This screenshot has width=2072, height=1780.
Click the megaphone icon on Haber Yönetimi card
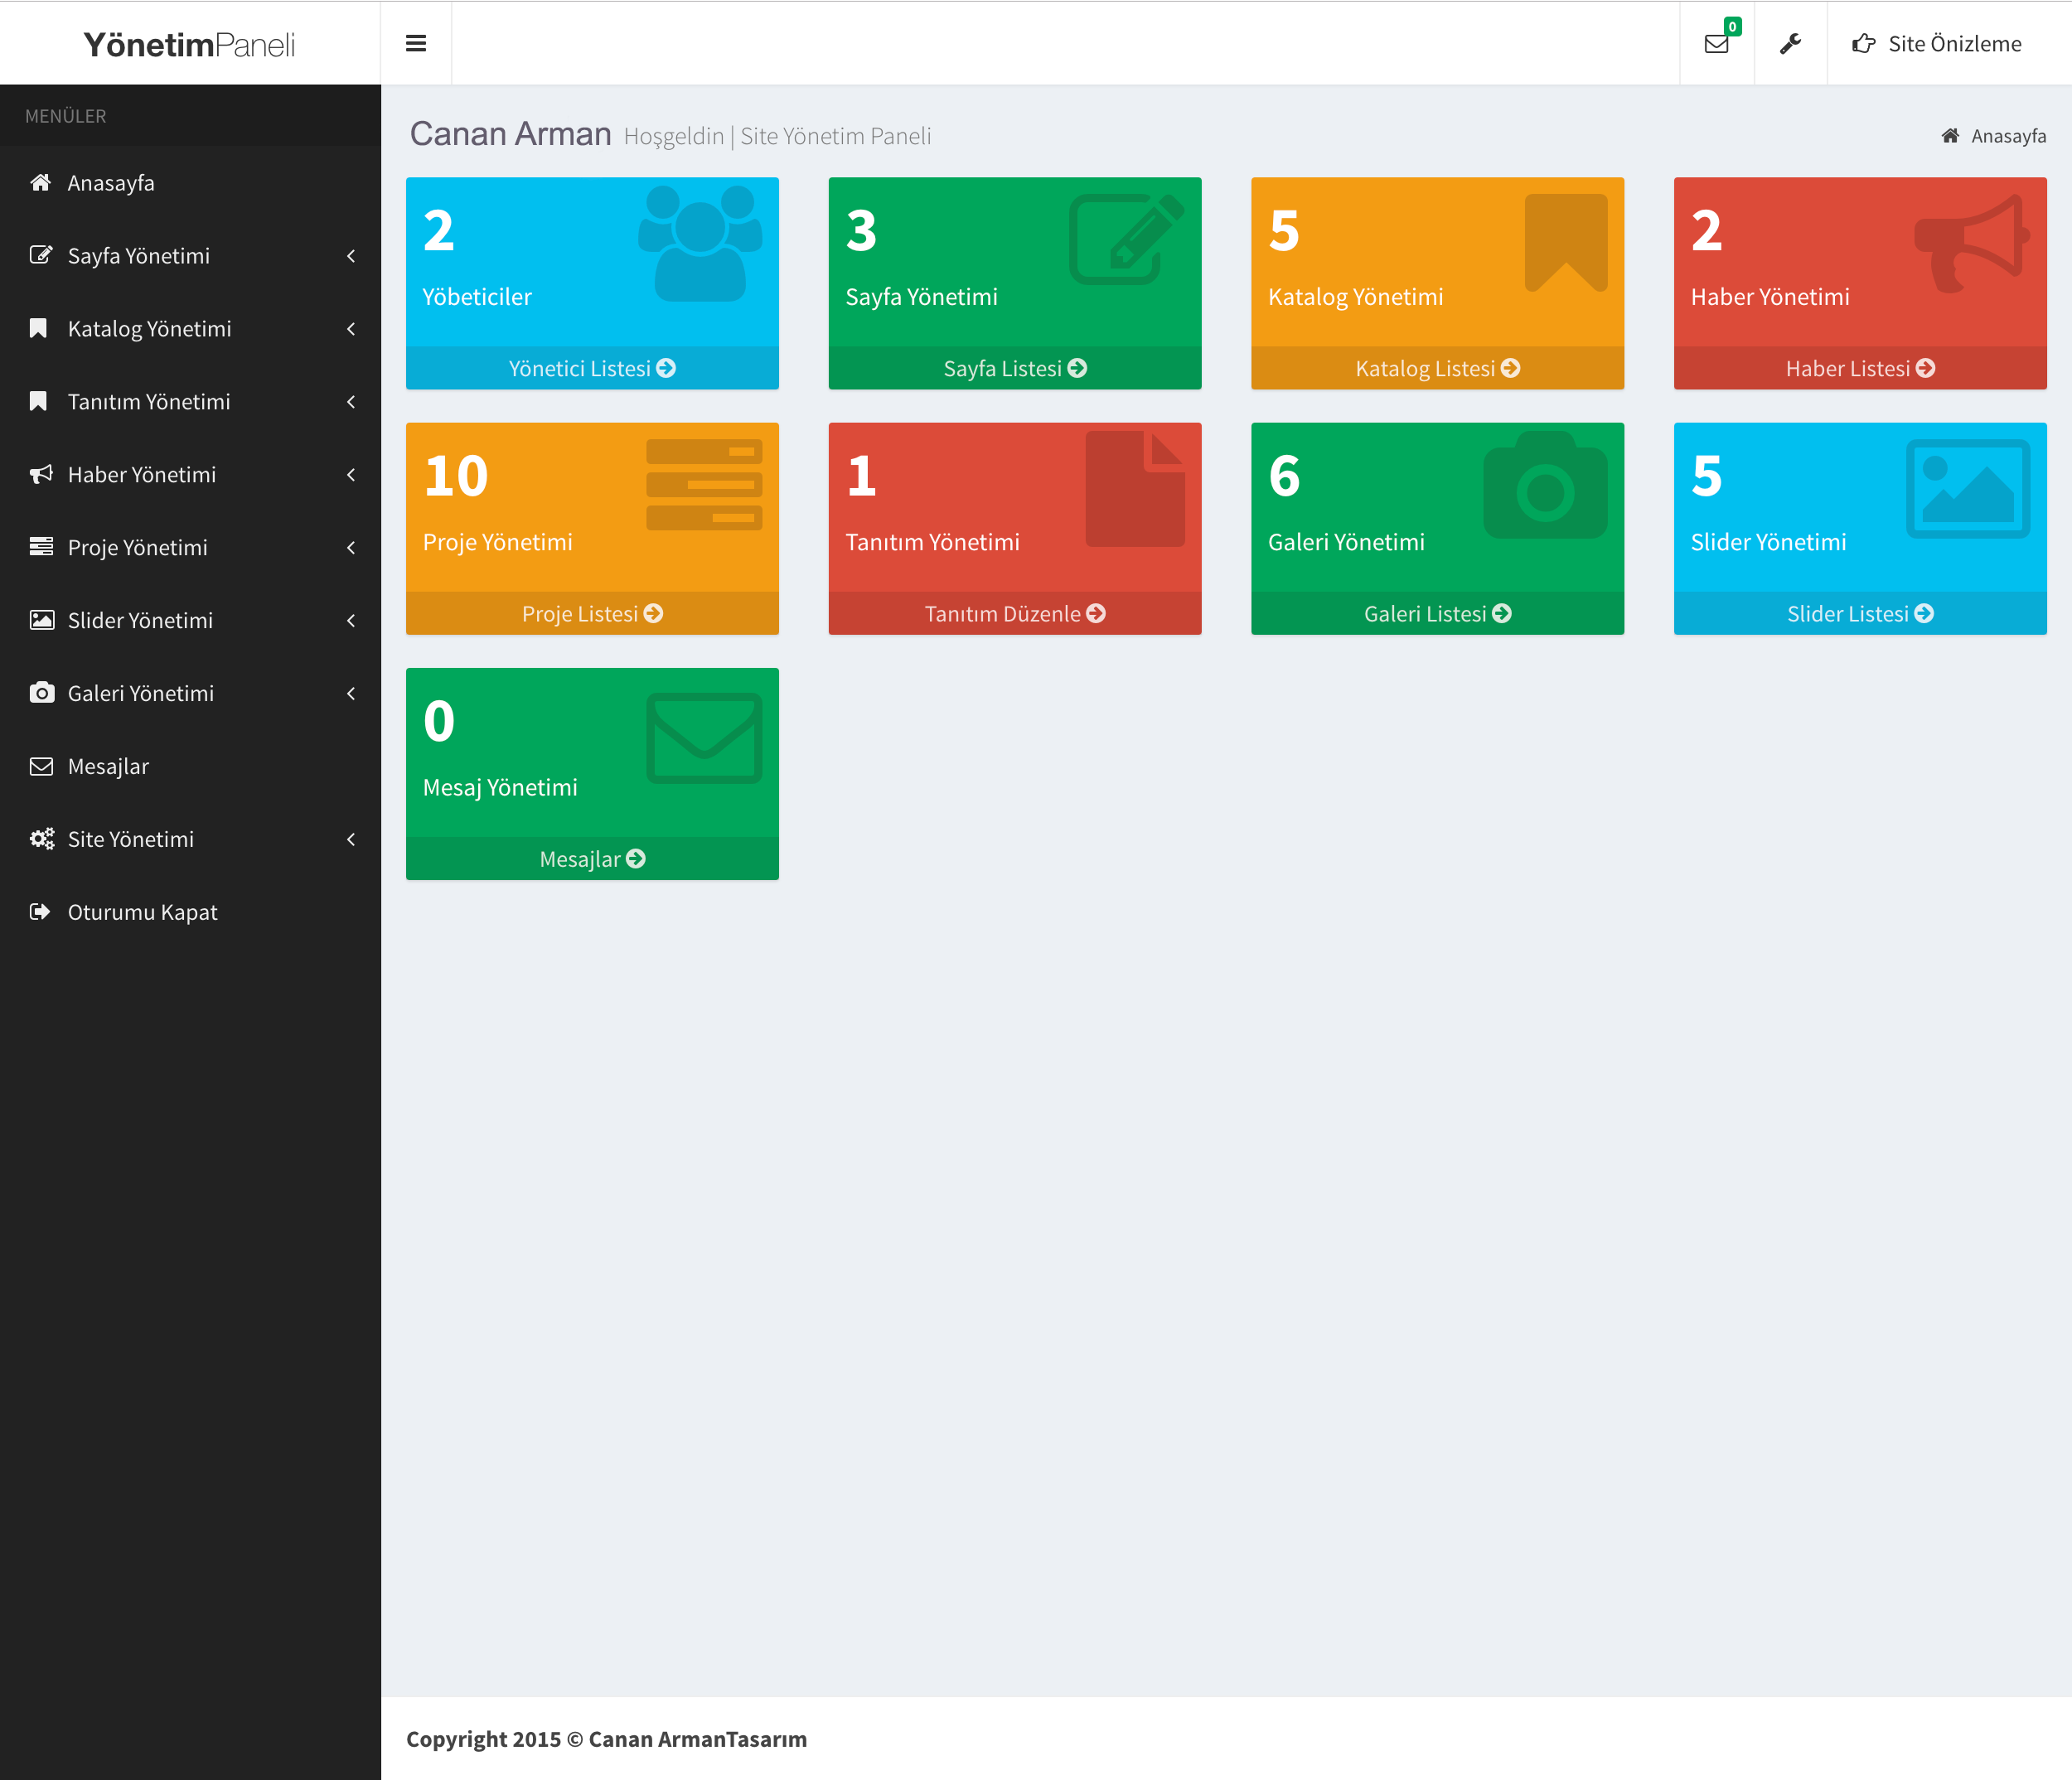coord(1972,243)
